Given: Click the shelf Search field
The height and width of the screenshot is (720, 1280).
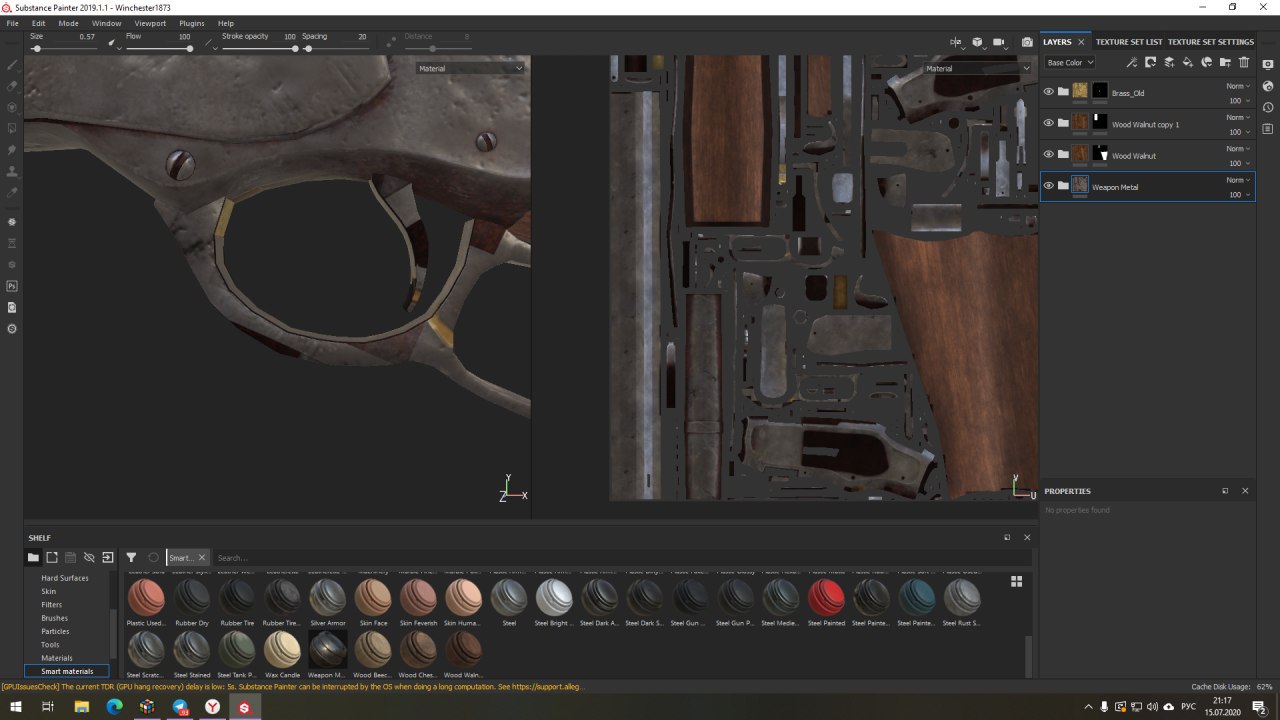Looking at the screenshot, I should (x=620, y=557).
